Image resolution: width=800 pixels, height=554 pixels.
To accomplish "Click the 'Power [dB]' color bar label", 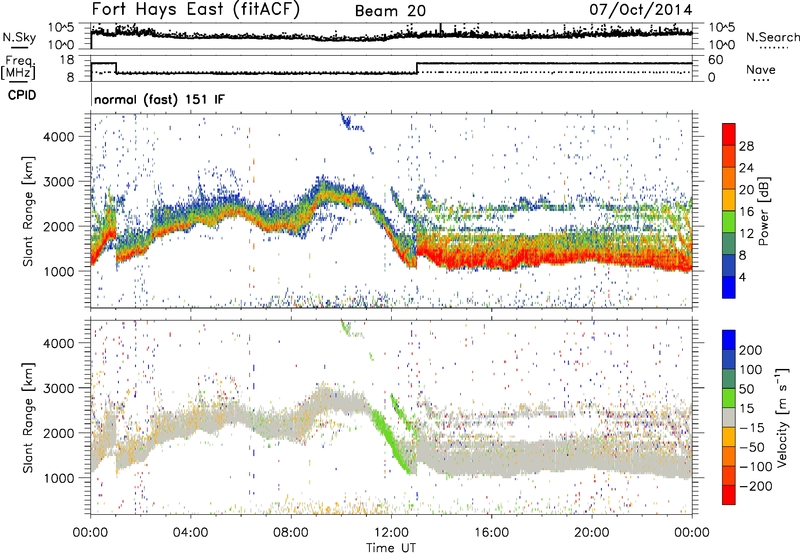I will point(763,211).
